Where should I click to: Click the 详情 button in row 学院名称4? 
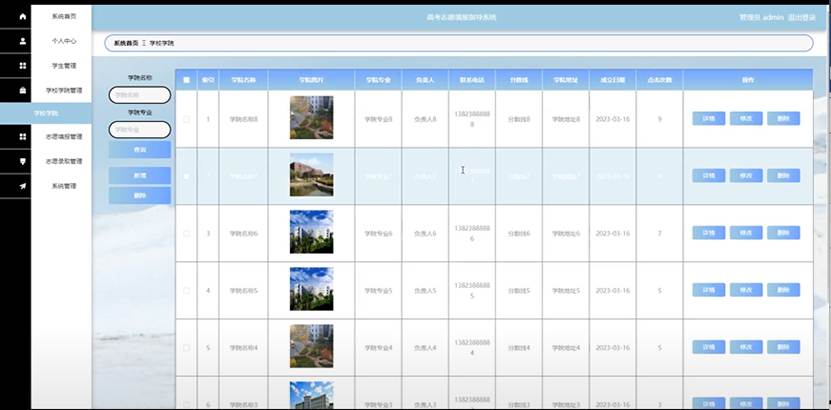click(709, 347)
